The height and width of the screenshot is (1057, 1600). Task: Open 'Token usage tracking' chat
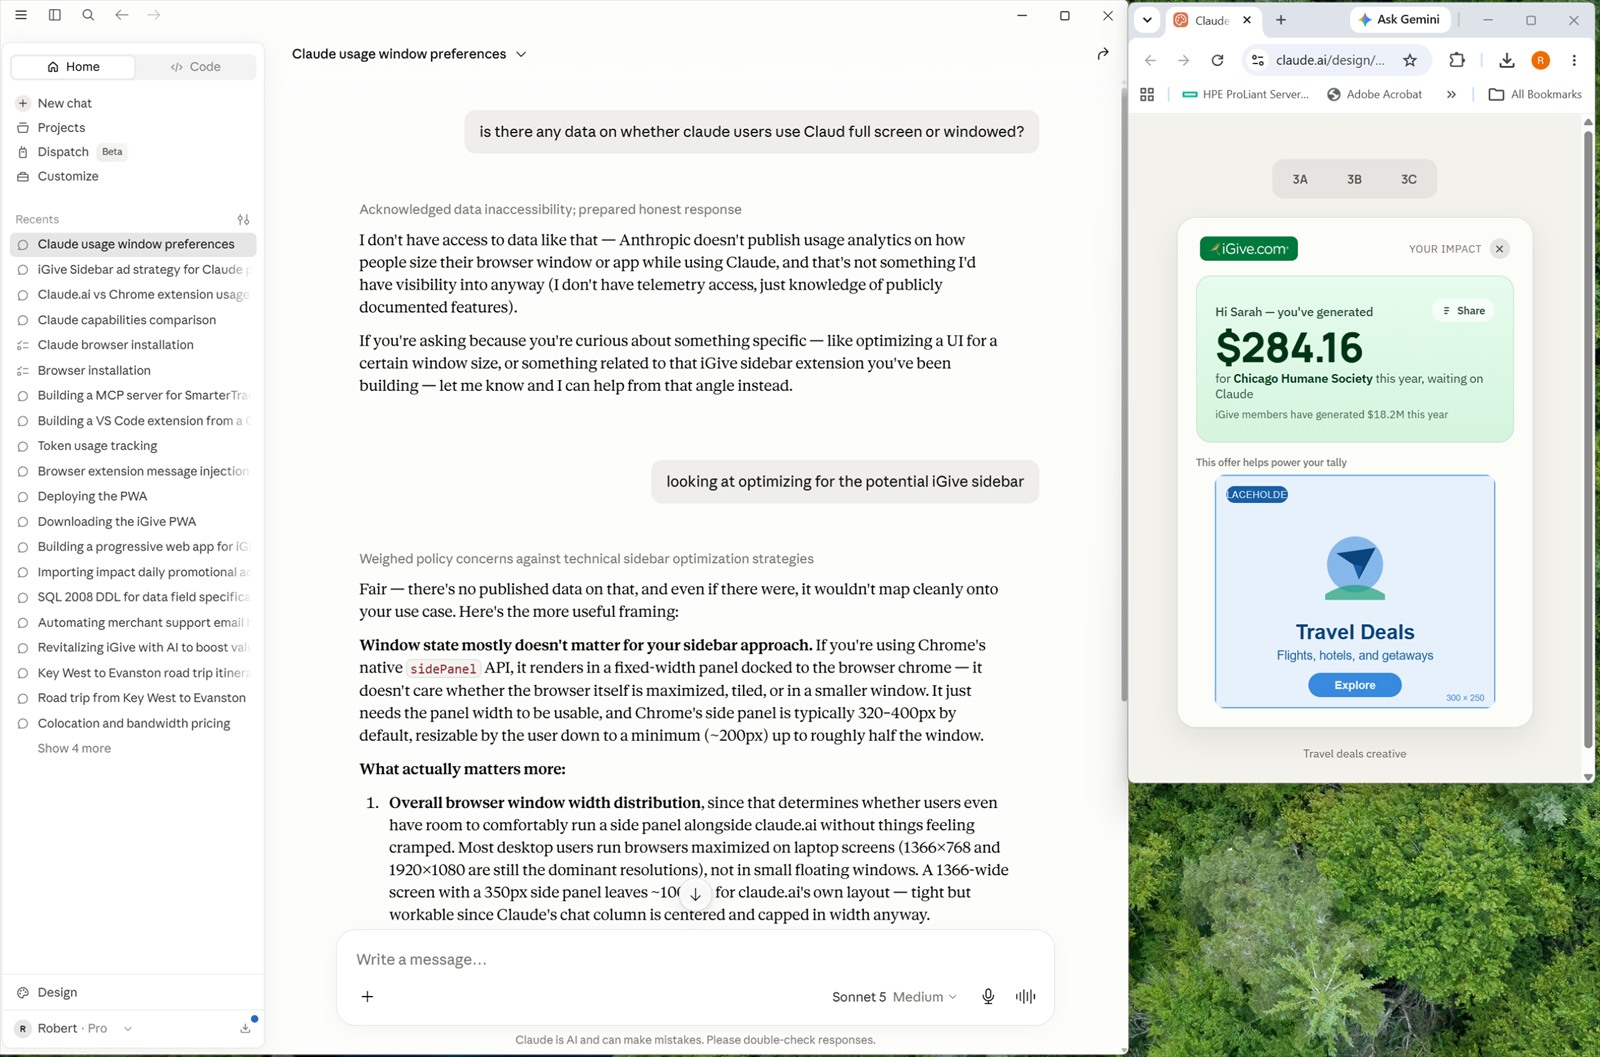click(133, 446)
